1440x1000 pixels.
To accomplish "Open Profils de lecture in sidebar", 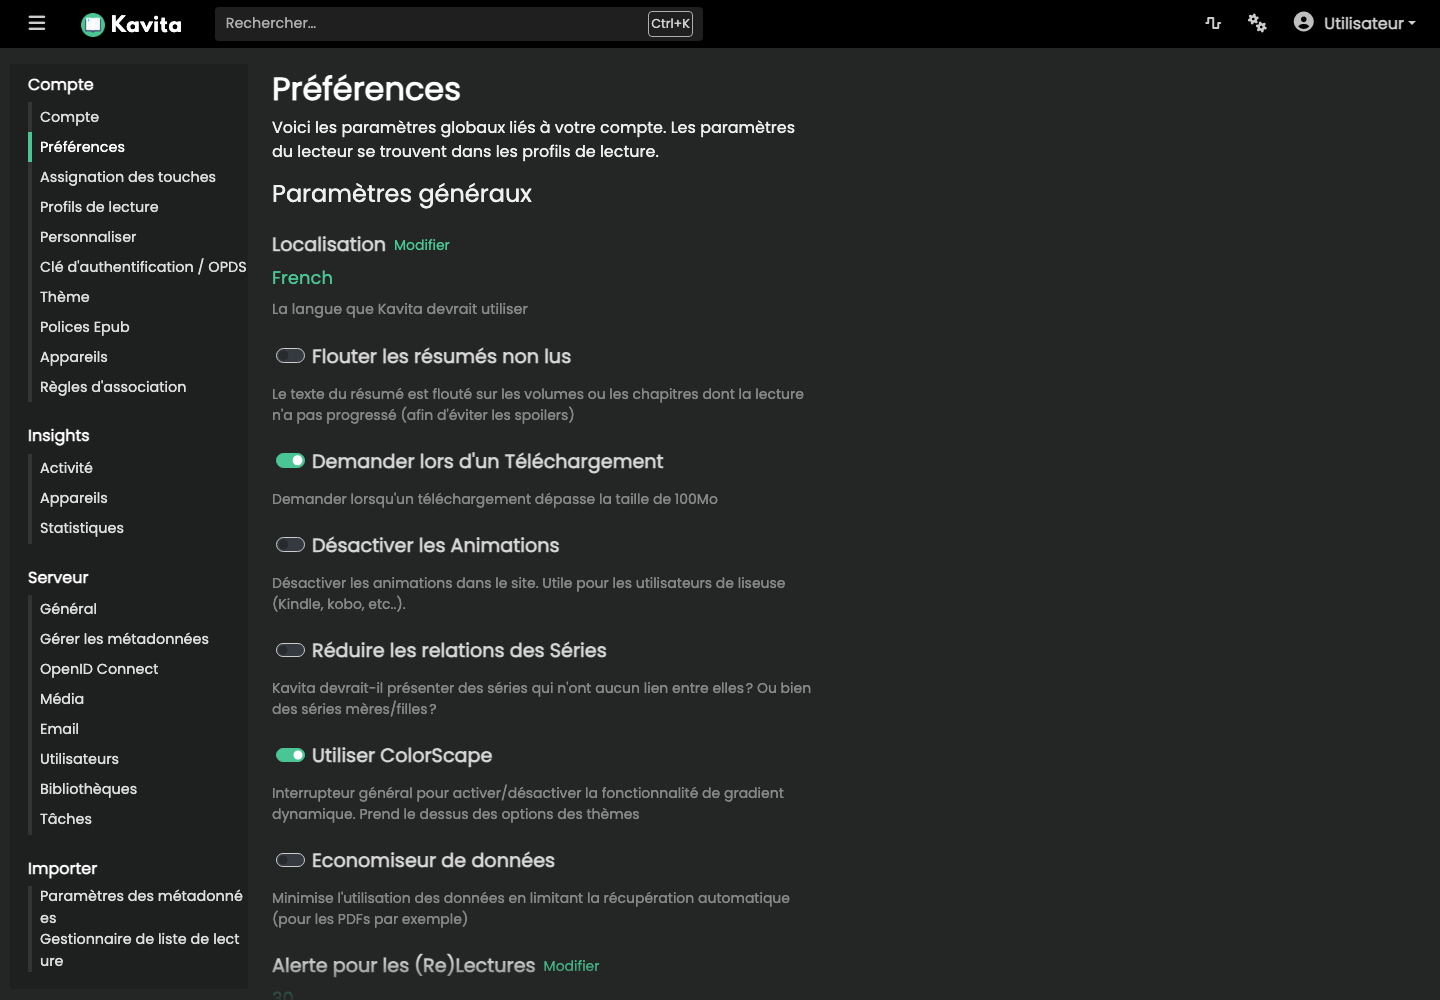I will (99, 207).
